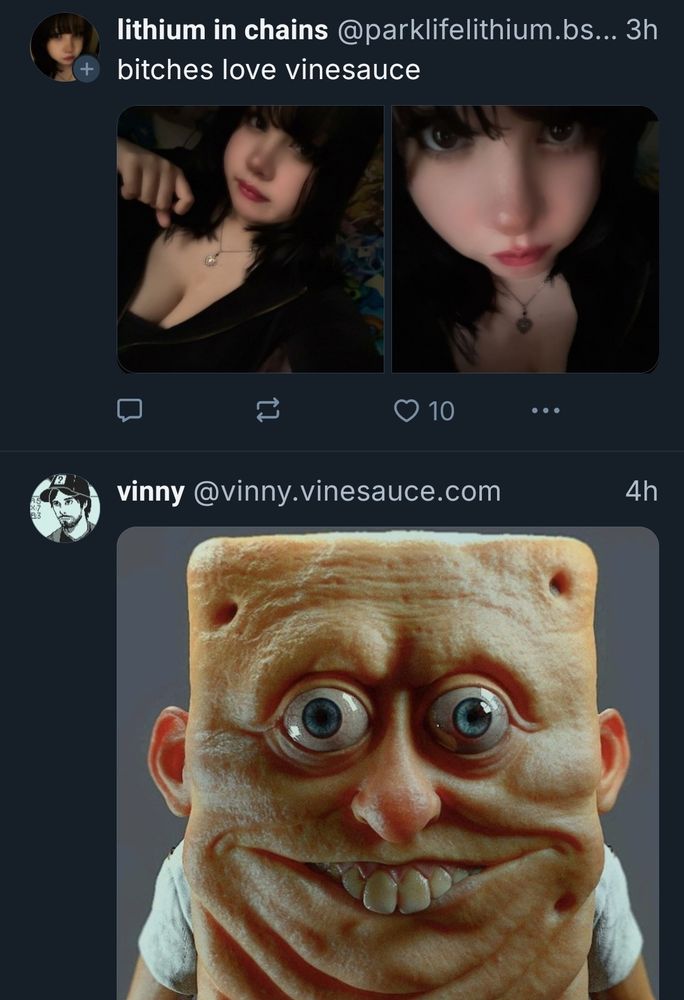Click the @parklifelithium.bs handle
This screenshot has width=684, height=1000.
(476, 30)
